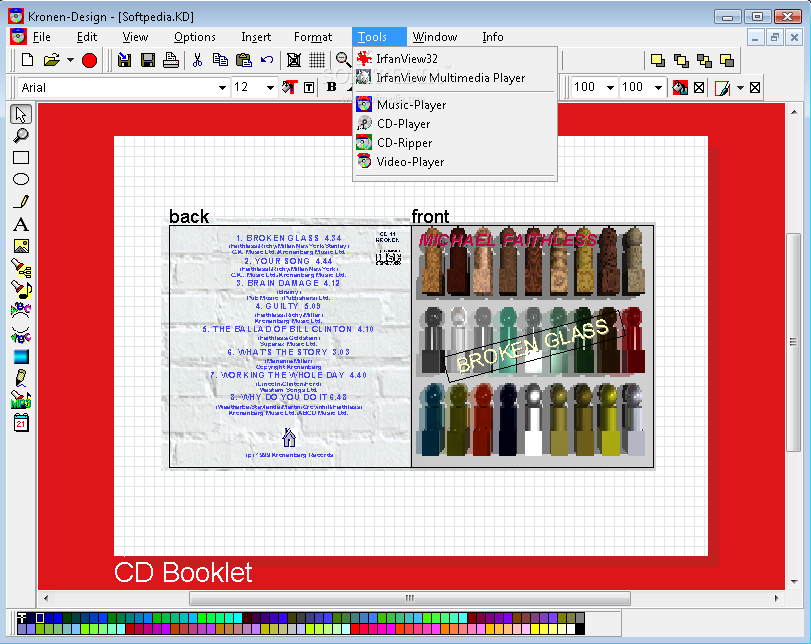Click the send to back icon

pyautogui.click(x=727, y=60)
